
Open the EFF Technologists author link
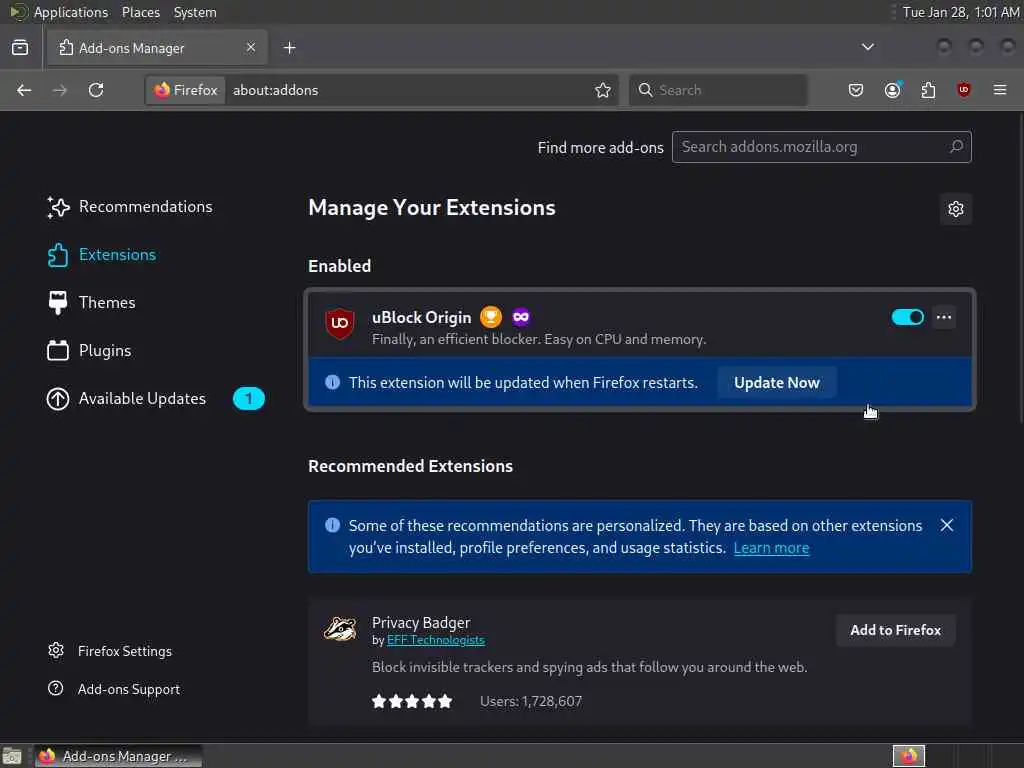click(x=436, y=641)
